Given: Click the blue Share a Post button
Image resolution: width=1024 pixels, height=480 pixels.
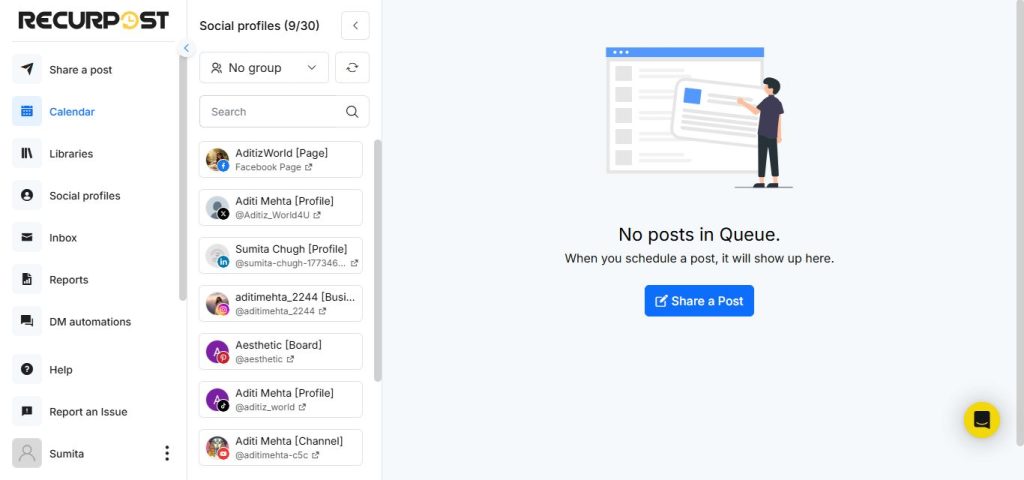Looking at the screenshot, I should pyautogui.click(x=699, y=300).
